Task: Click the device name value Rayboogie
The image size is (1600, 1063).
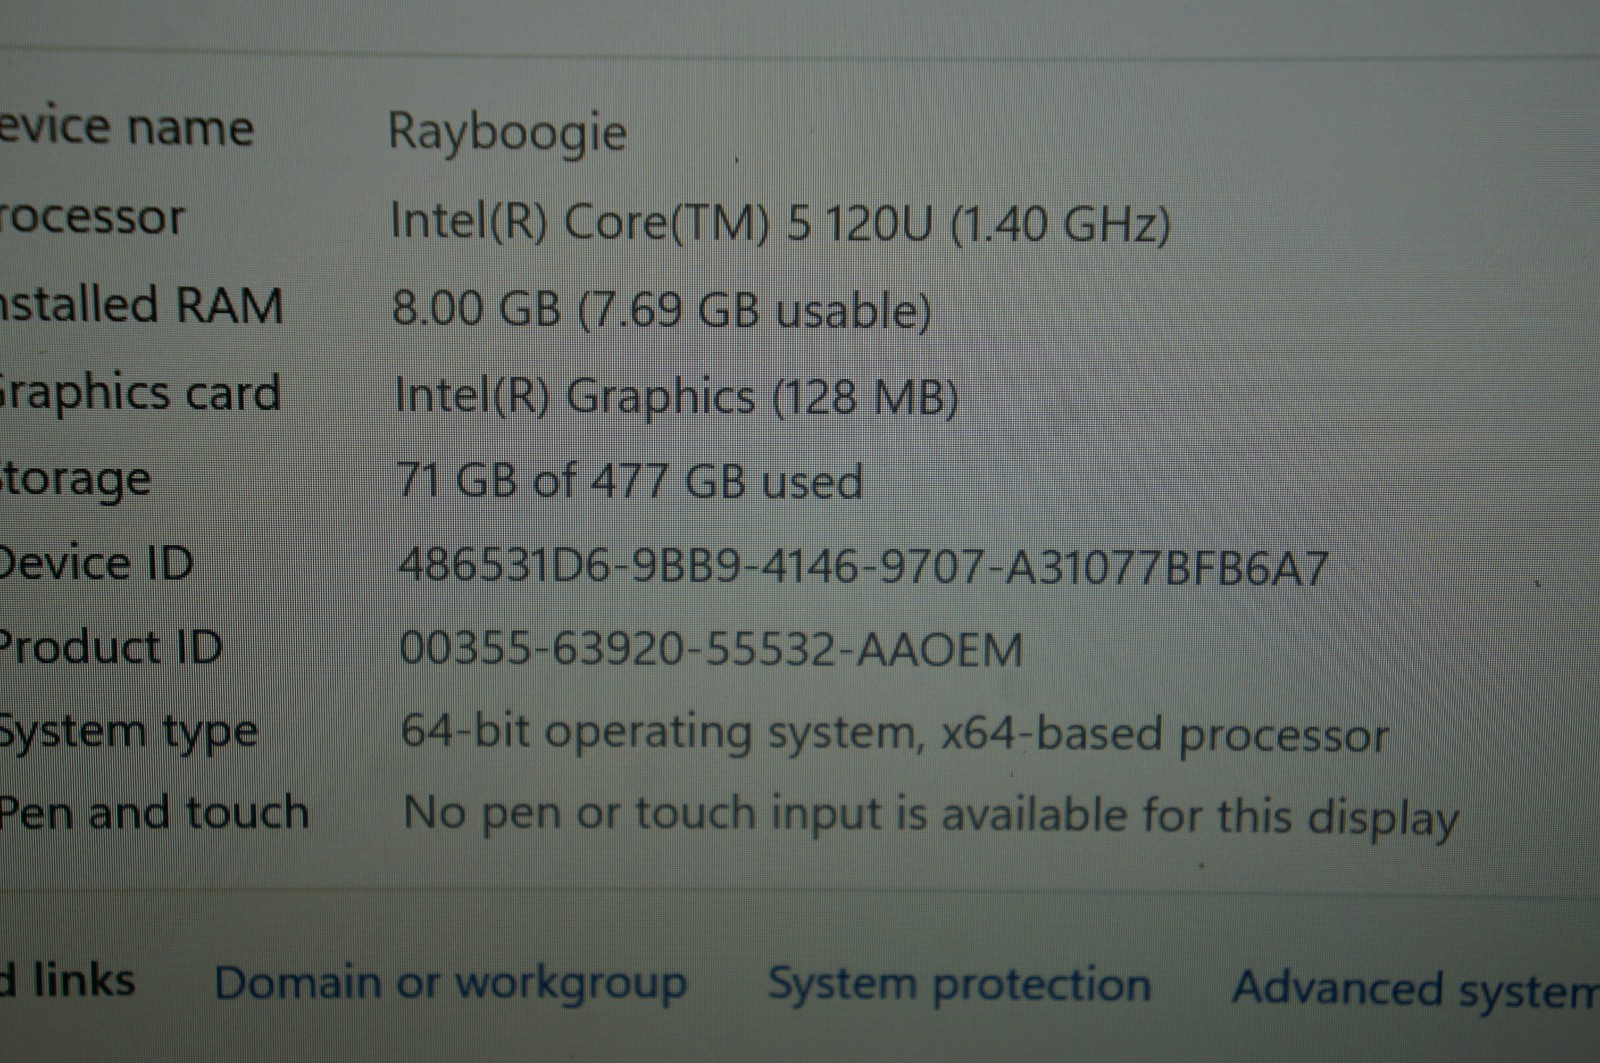Action: pos(507,133)
